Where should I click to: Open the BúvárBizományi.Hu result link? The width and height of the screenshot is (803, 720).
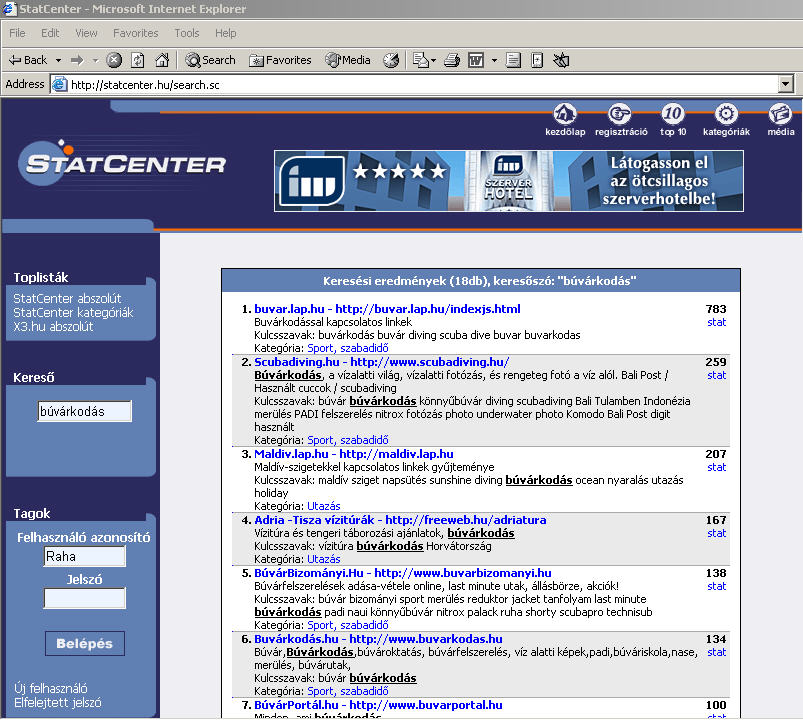tap(403, 573)
